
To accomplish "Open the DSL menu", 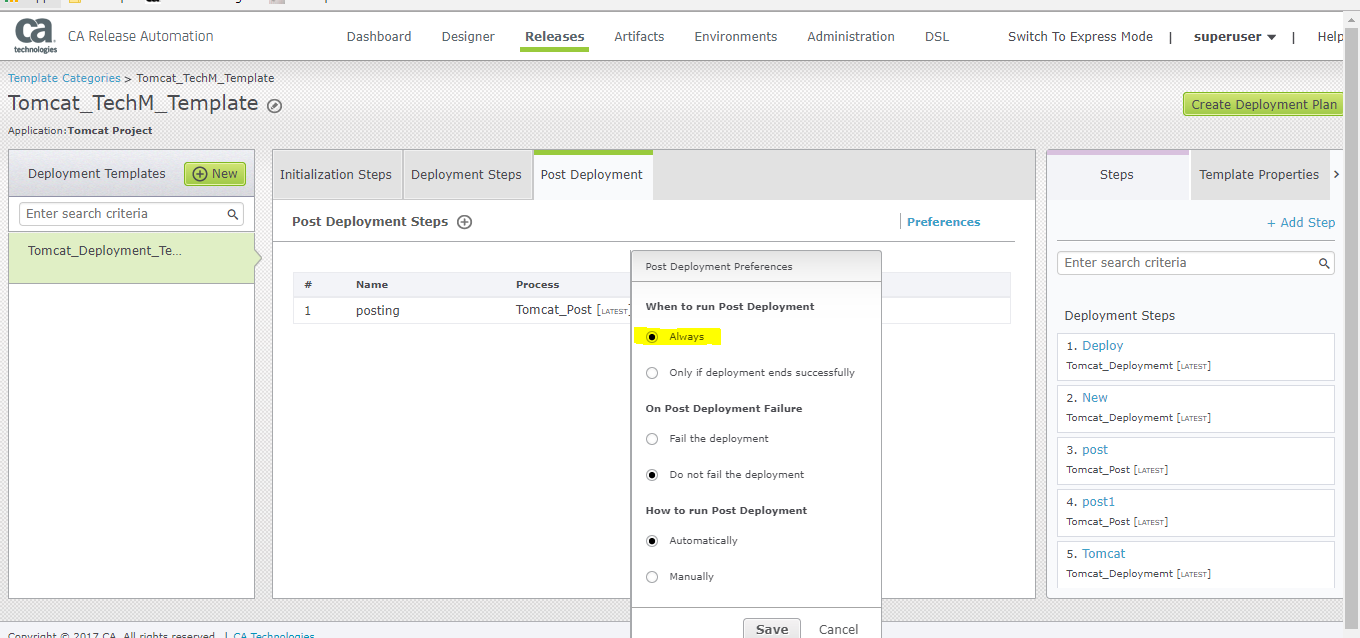I will pos(937,37).
